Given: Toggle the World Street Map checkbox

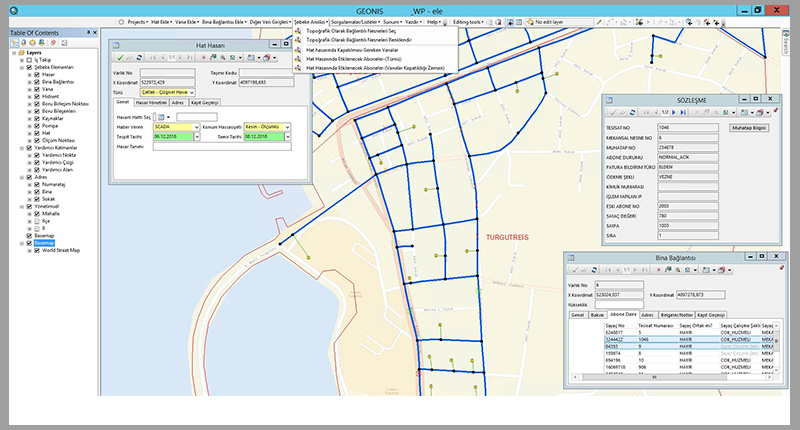Looking at the screenshot, I should 37,250.
